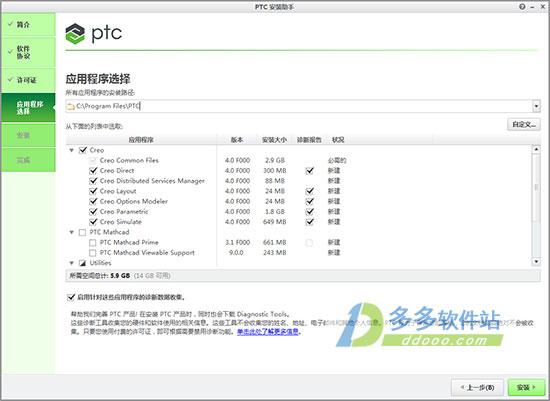Check the PTC Mathcad group checkbox
The image size is (550, 401).
pos(82,232)
